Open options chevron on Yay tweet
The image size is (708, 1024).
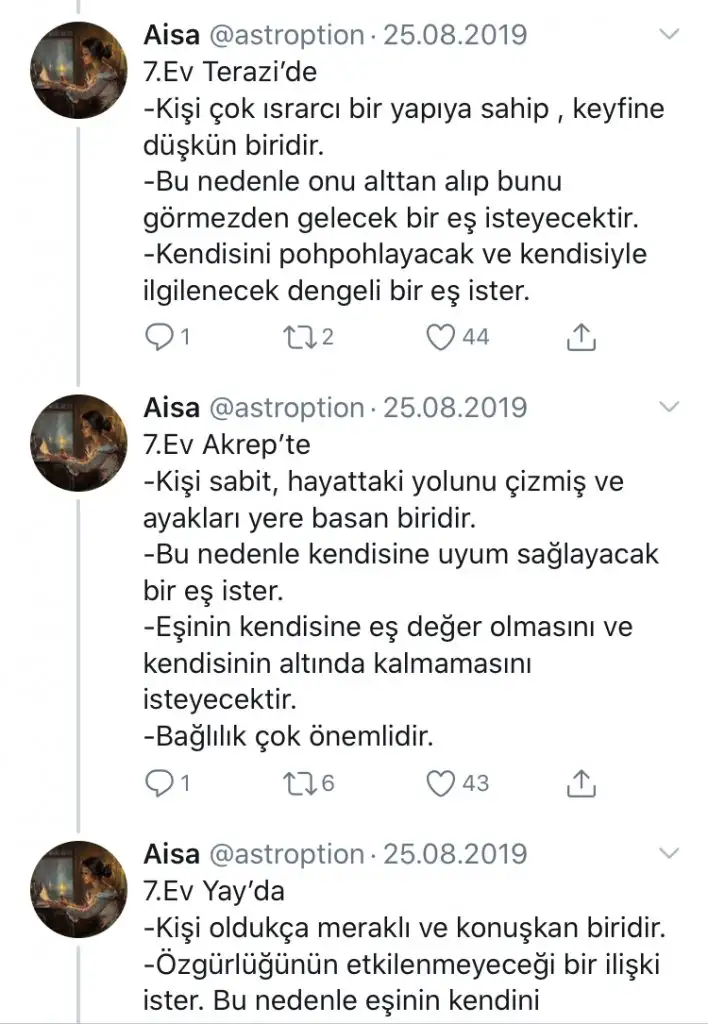pyautogui.click(x=669, y=853)
